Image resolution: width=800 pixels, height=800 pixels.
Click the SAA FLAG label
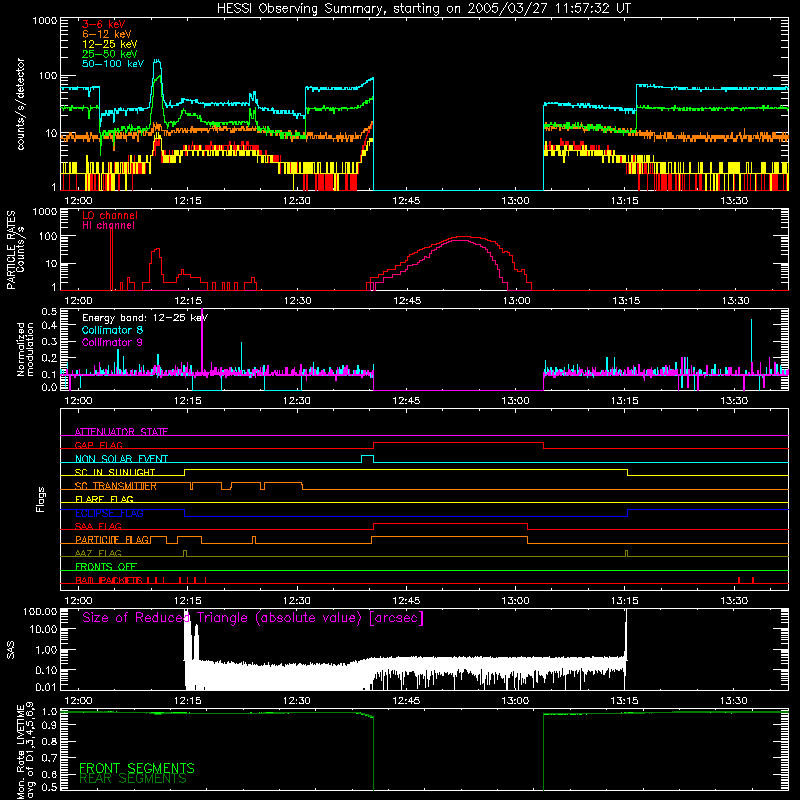point(98,526)
